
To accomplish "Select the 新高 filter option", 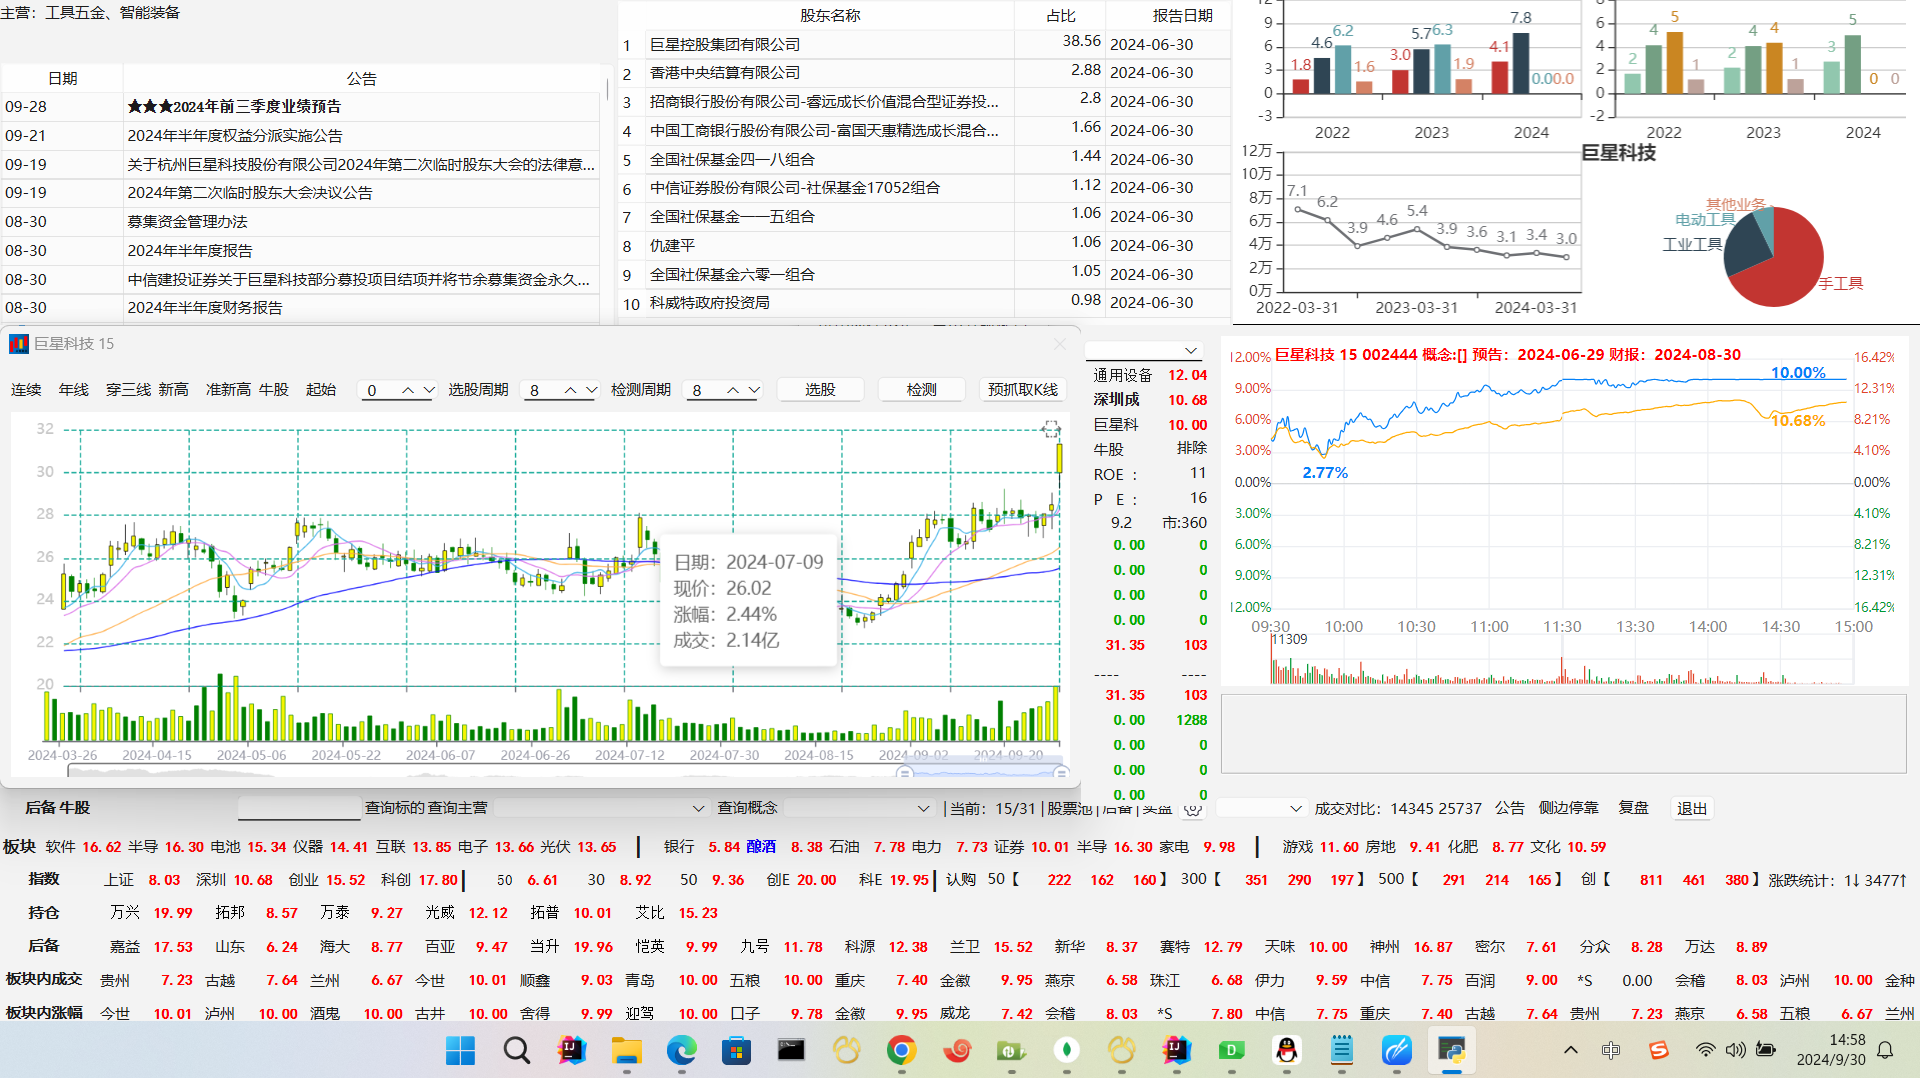I will 173,390.
